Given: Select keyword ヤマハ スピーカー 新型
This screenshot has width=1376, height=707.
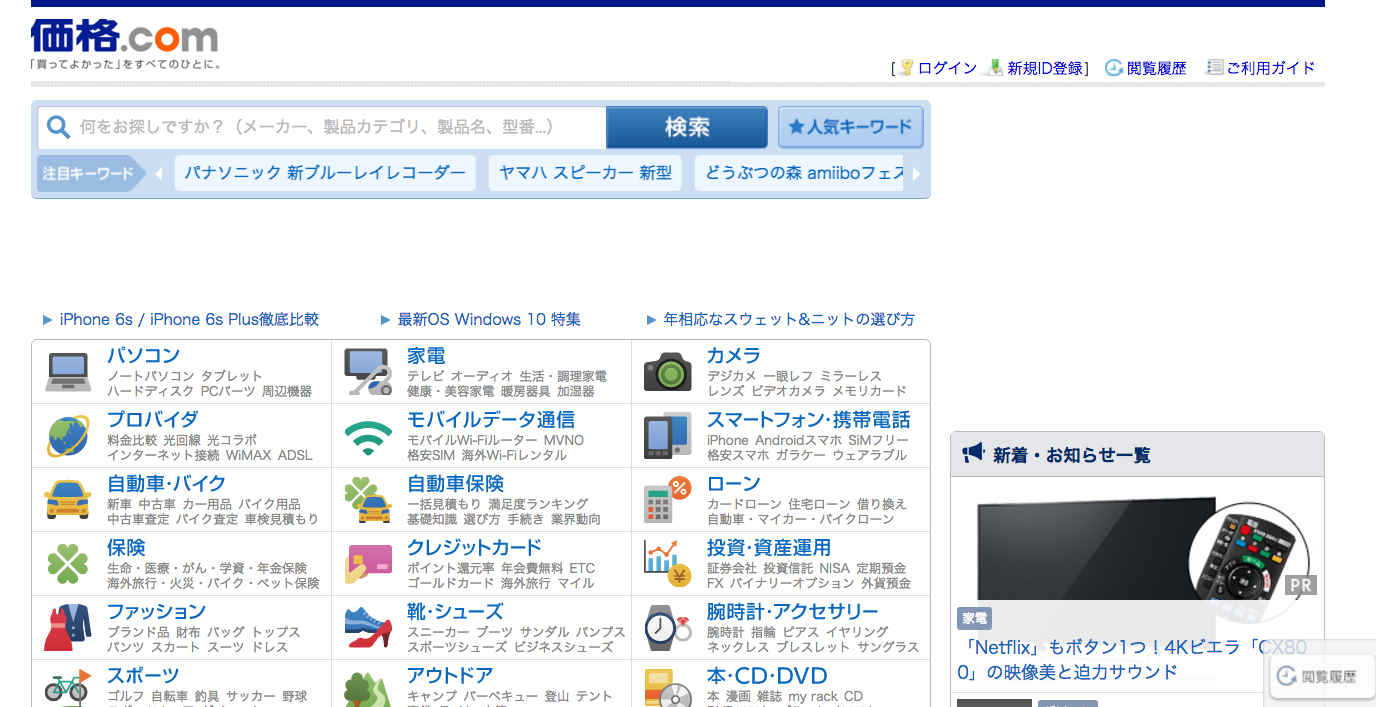Looking at the screenshot, I should tap(586, 173).
